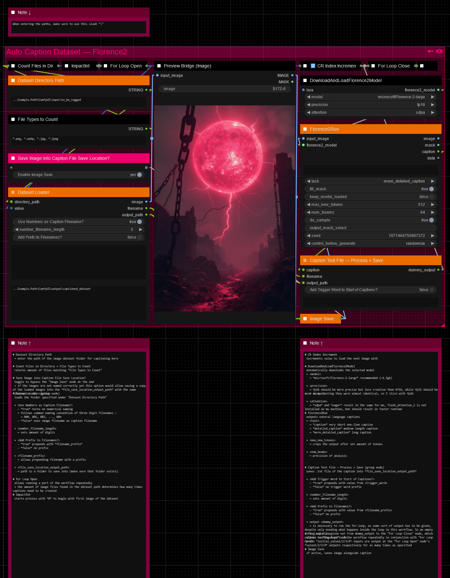Collapse the CR Index Increment node
450x578 pixels.
point(305,66)
